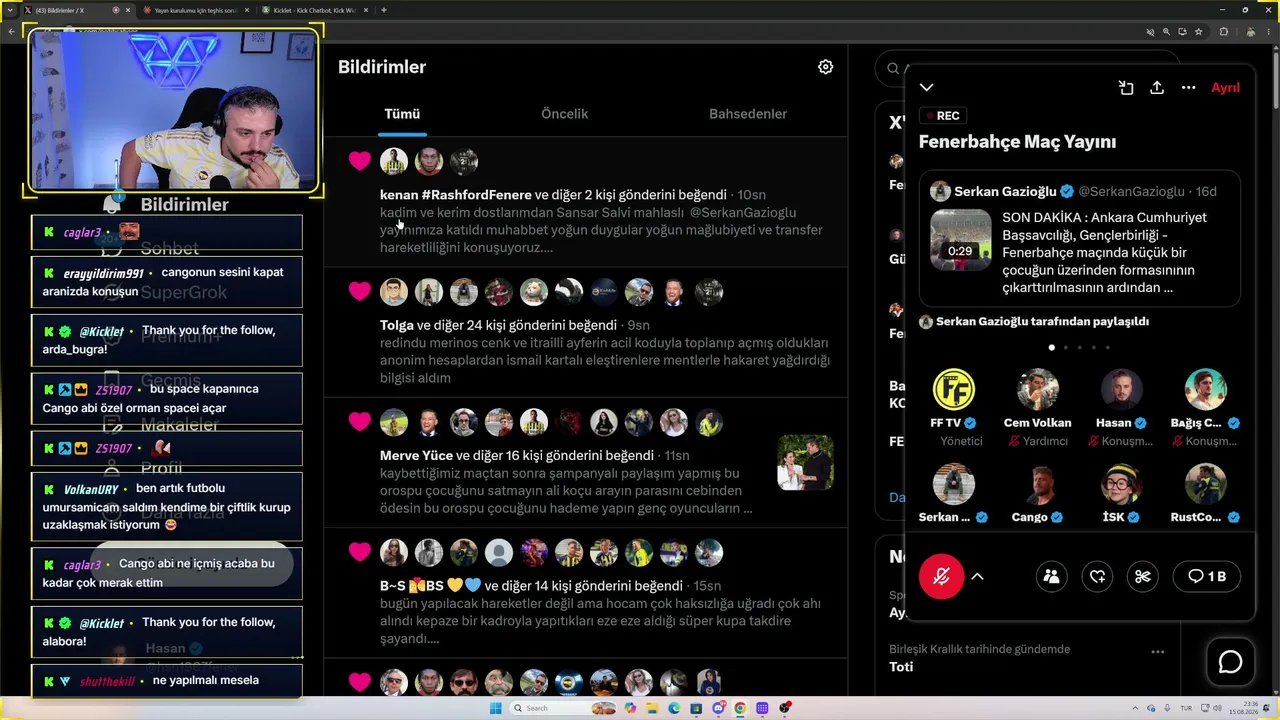
Task: Open Bağış C... speaker avatar
Action: 1205,389
